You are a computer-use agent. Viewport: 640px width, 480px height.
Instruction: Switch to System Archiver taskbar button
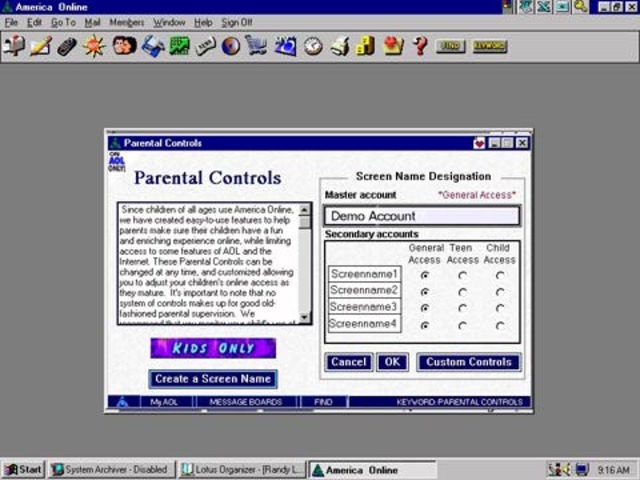[112, 469]
